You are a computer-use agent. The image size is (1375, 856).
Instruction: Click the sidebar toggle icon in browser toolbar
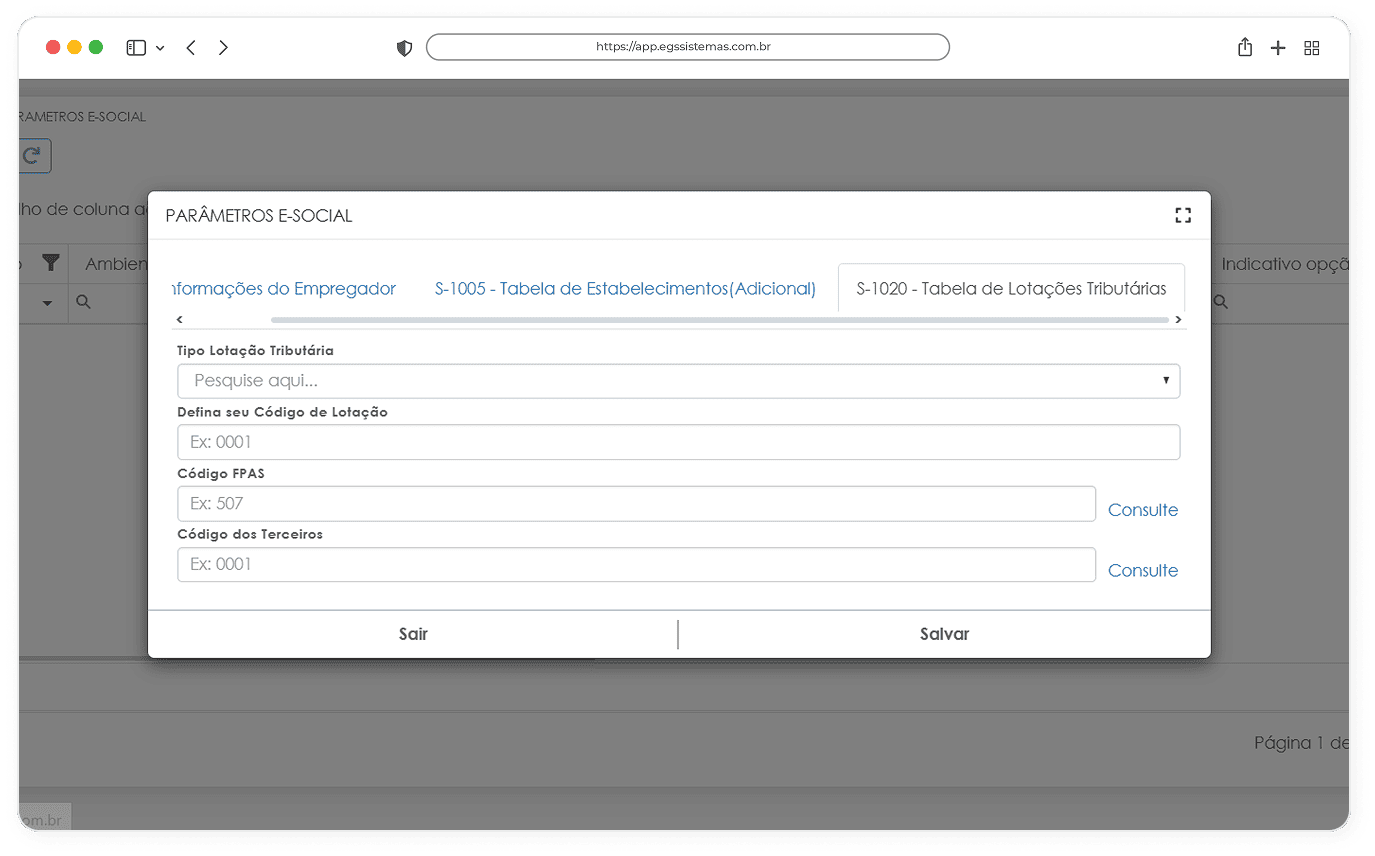pos(137,48)
